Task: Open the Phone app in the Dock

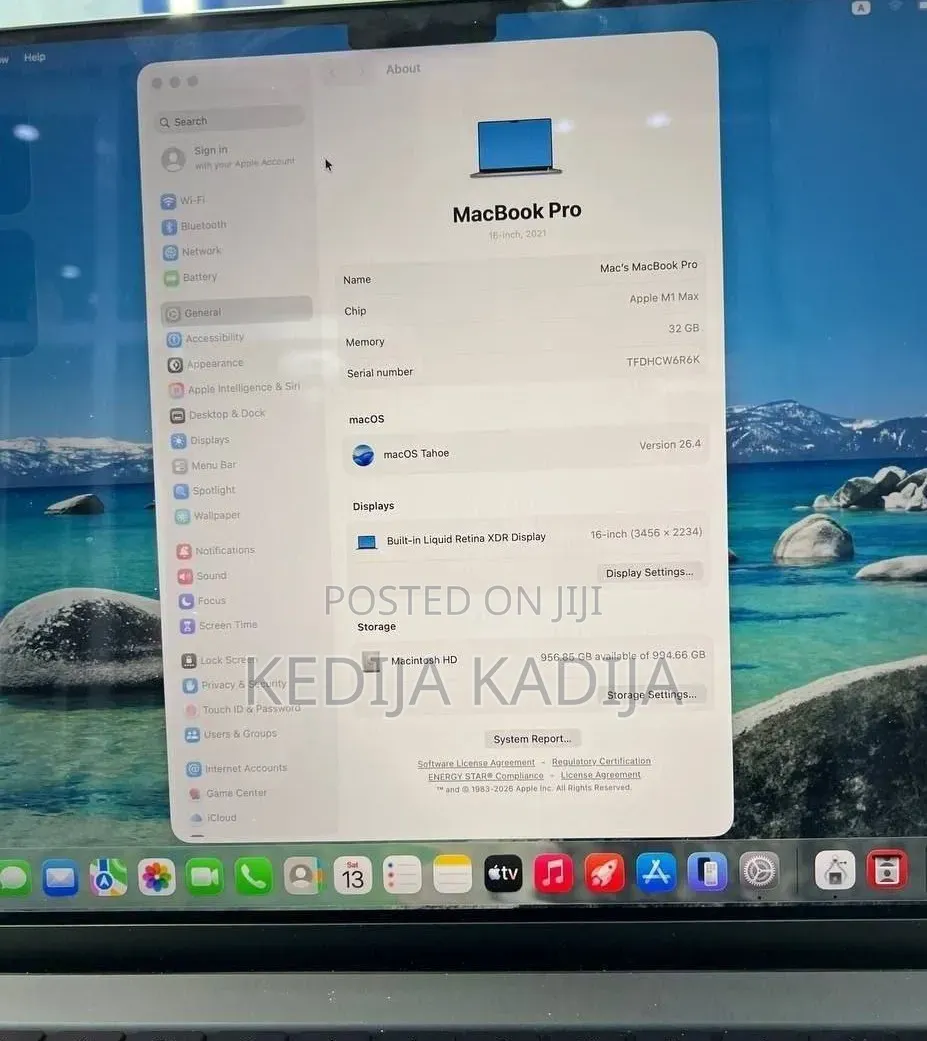Action: pos(253,876)
